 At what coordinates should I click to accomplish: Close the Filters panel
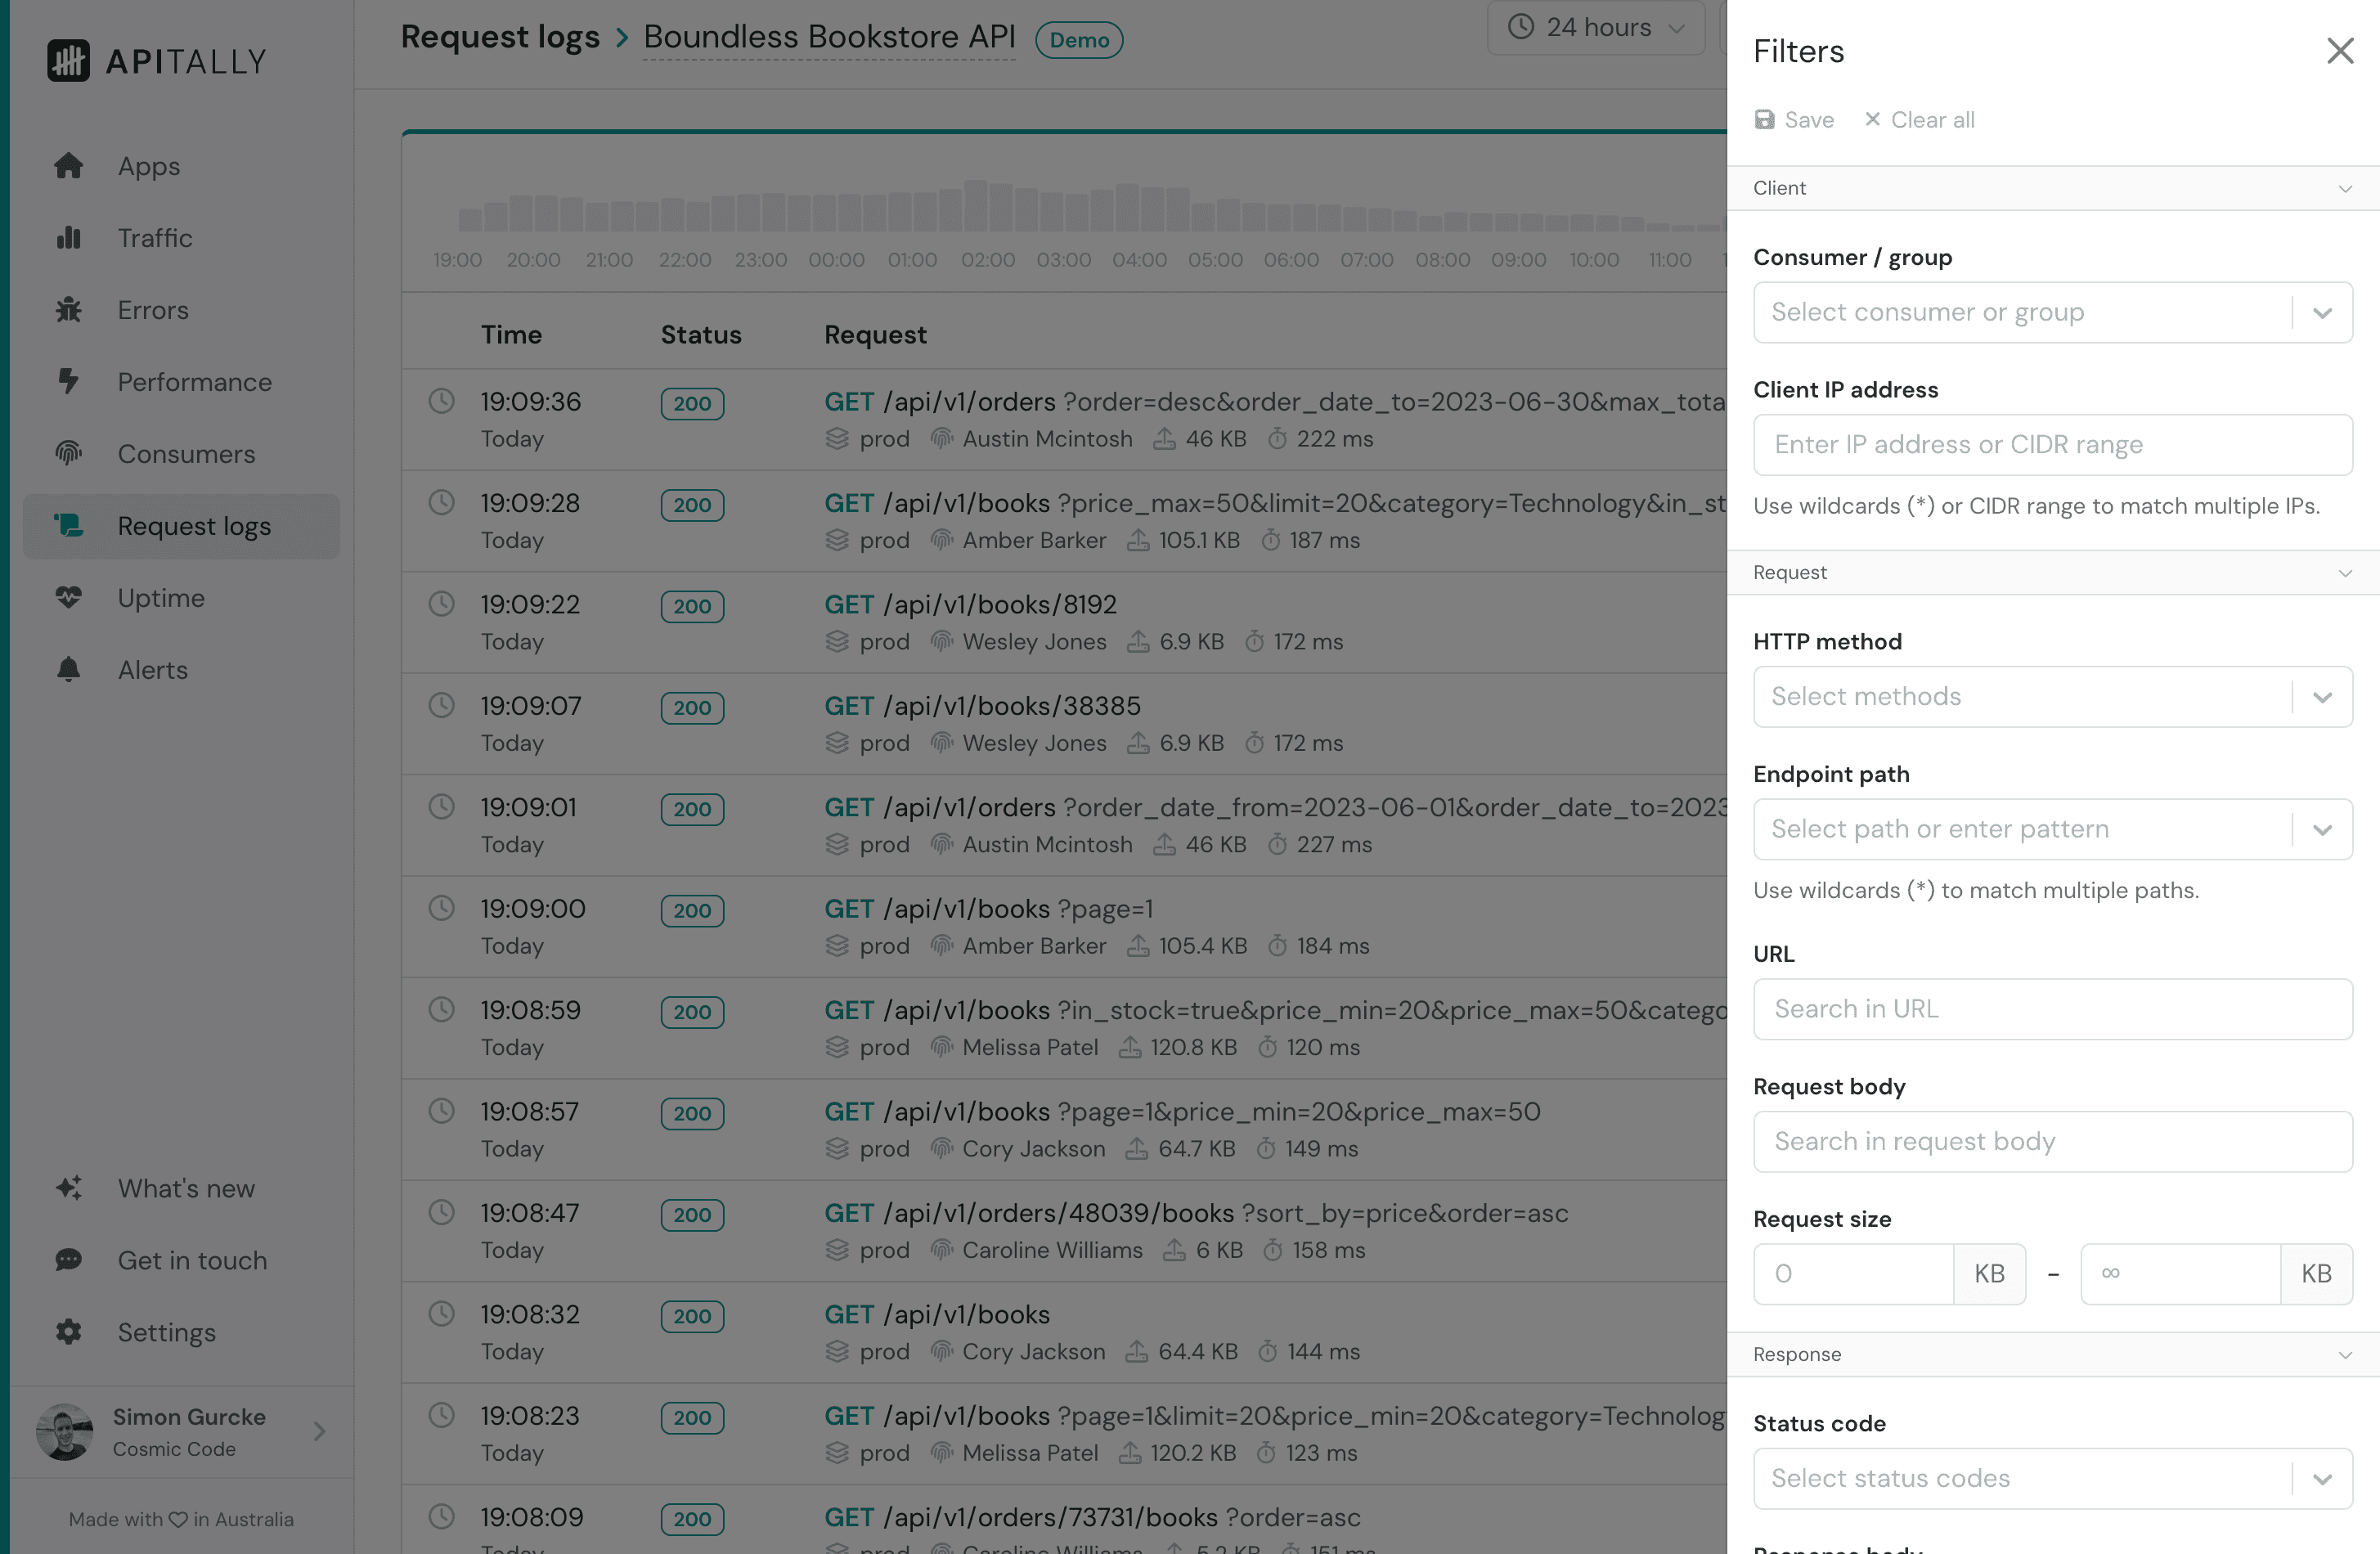2340,51
